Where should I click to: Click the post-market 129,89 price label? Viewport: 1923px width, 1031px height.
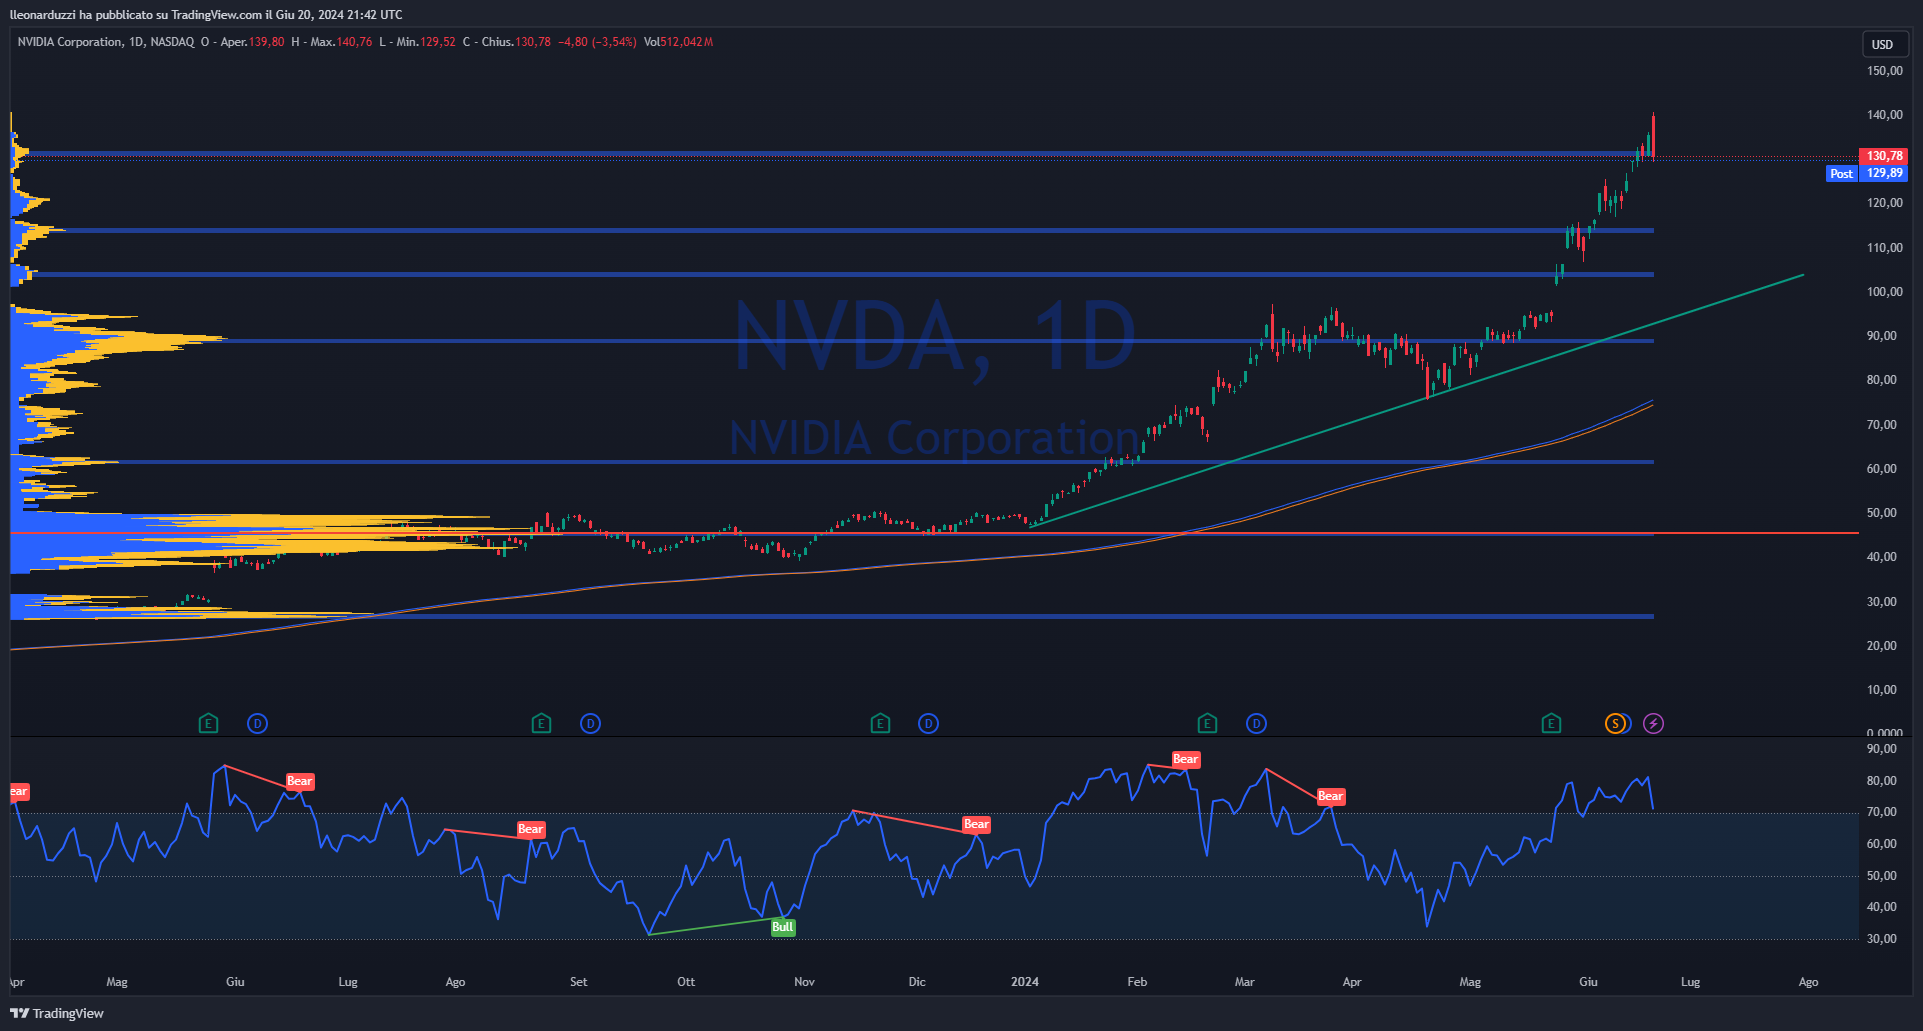click(1884, 173)
